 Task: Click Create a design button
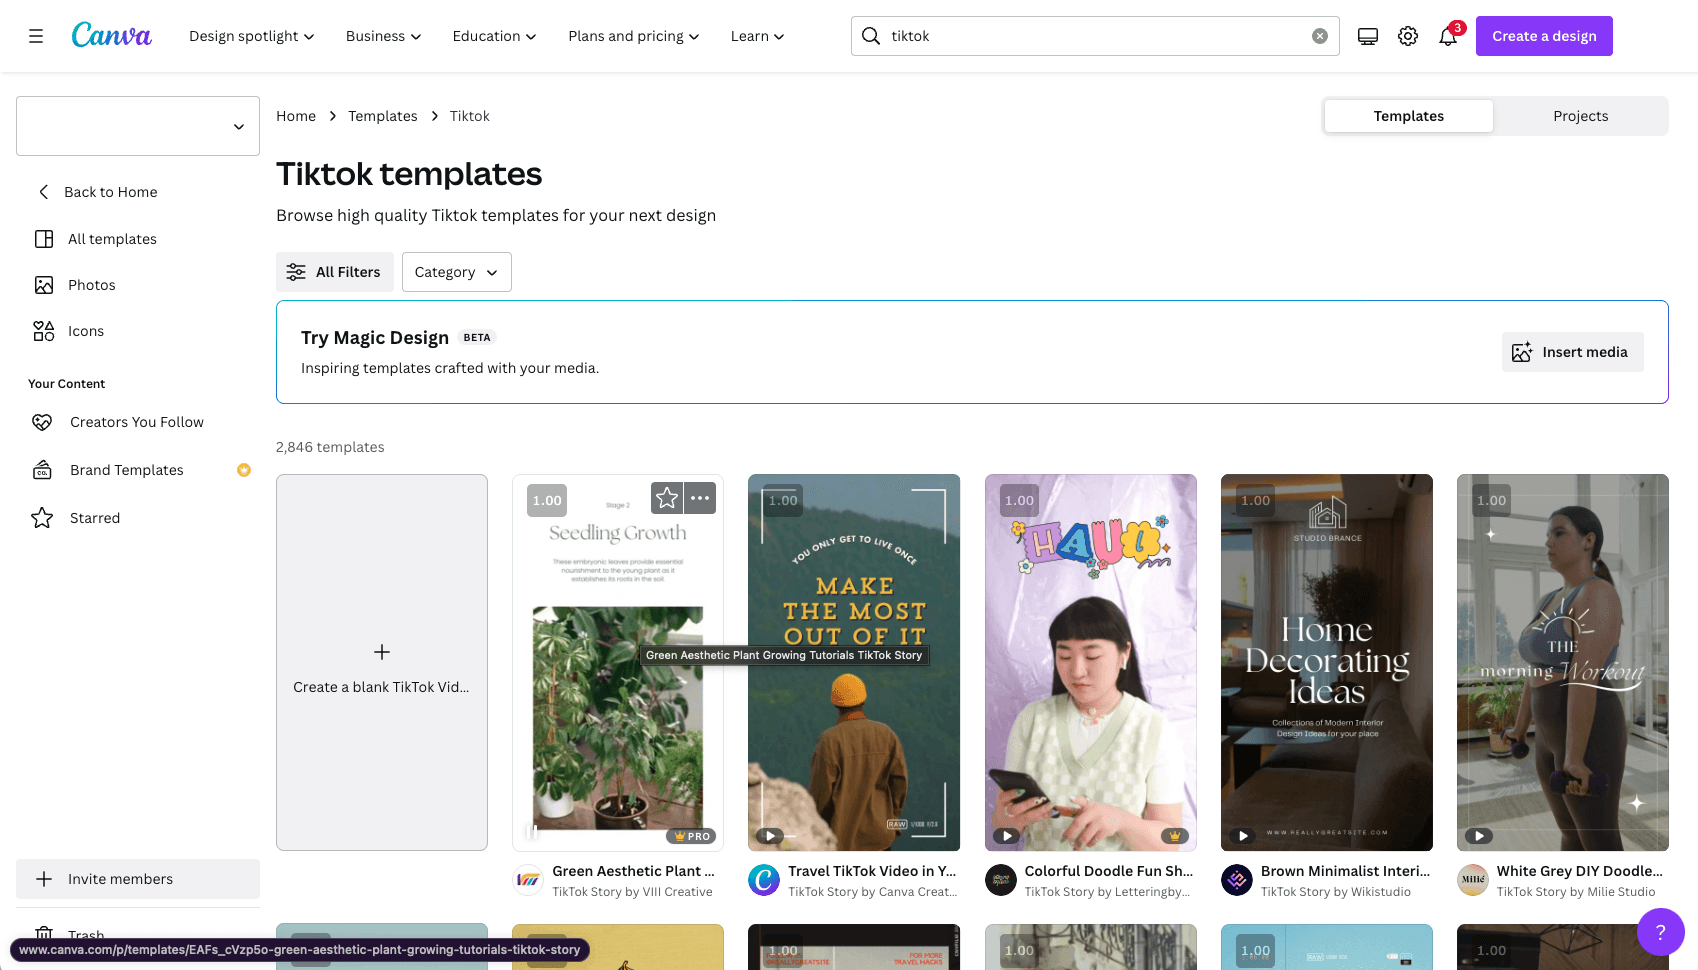tap(1544, 36)
